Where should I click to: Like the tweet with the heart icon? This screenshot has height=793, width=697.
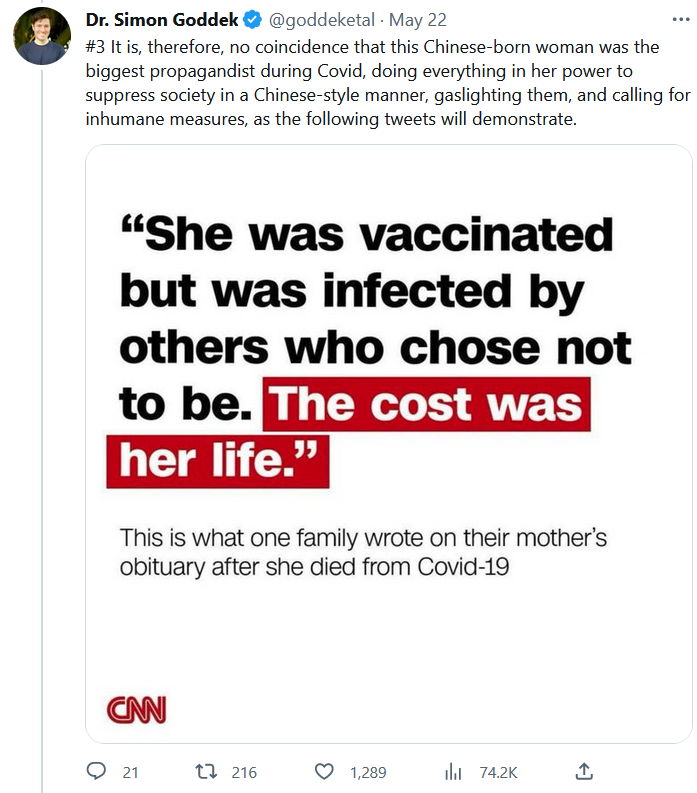pos(324,772)
